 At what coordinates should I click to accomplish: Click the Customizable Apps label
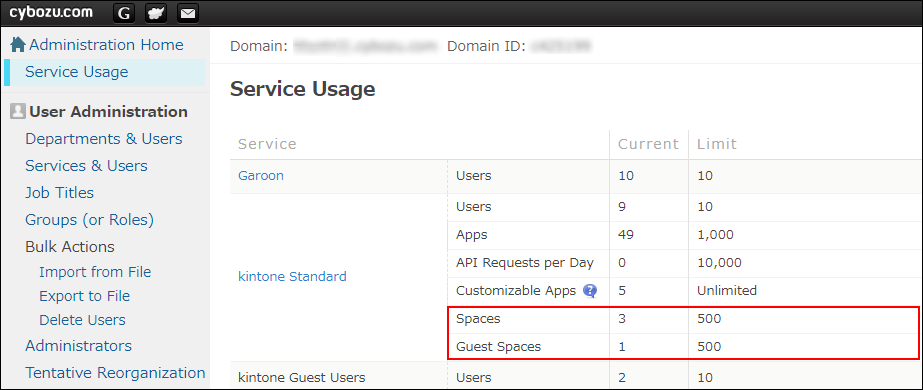pos(516,291)
